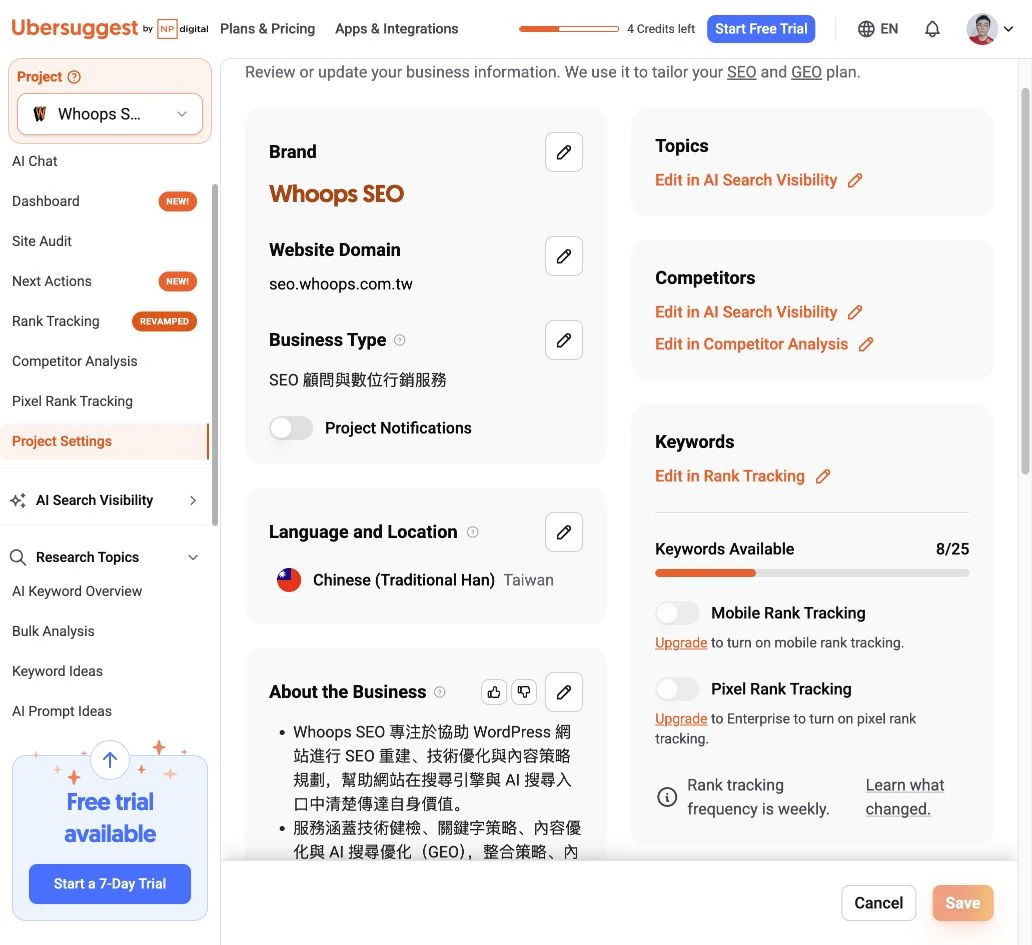
Task: Click the Project help question icon
Action: click(74, 77)
